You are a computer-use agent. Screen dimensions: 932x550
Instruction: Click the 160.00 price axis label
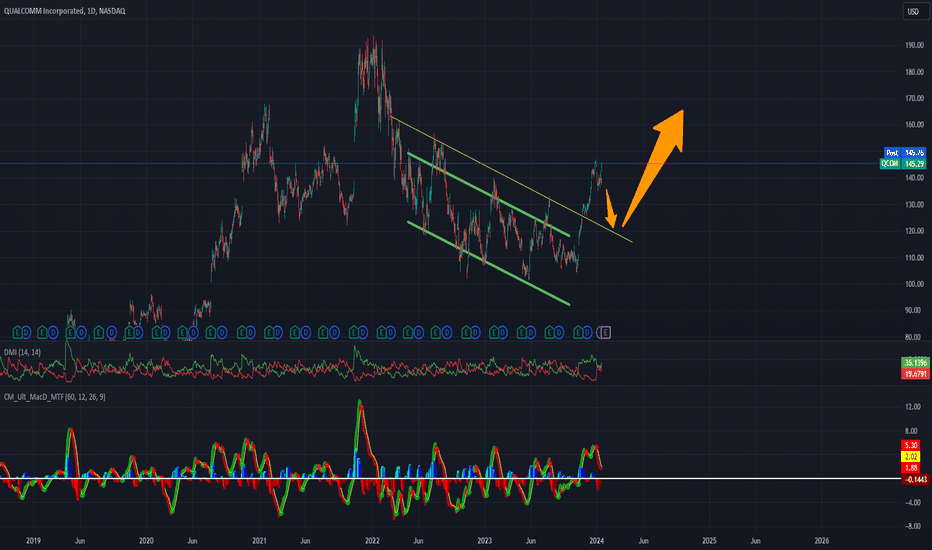click(x=914, y=125)
